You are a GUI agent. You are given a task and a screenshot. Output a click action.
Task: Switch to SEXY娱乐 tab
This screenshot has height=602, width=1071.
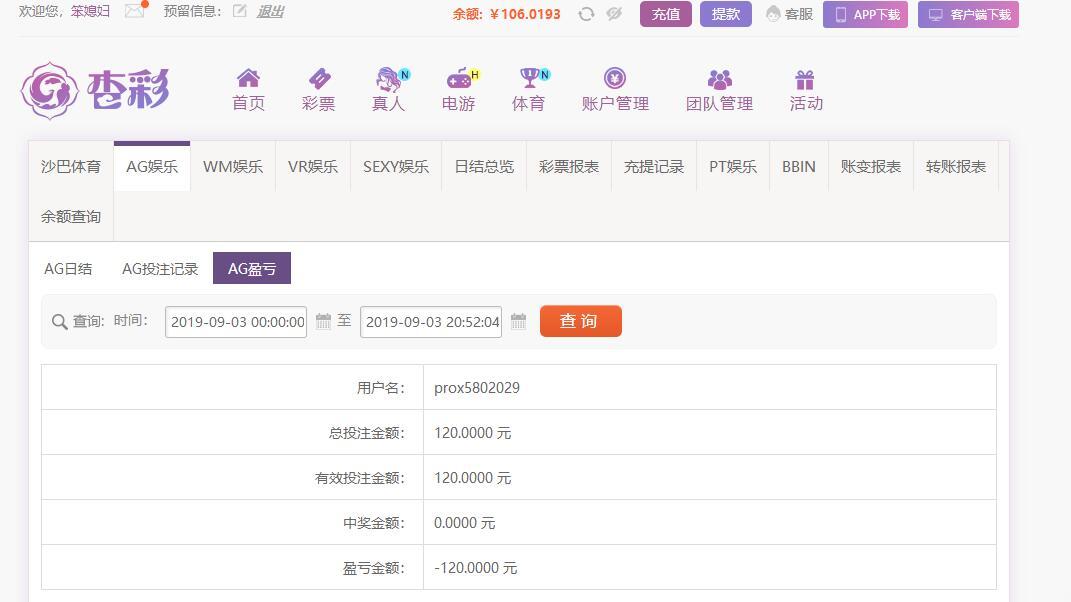[x=396, y=167]
